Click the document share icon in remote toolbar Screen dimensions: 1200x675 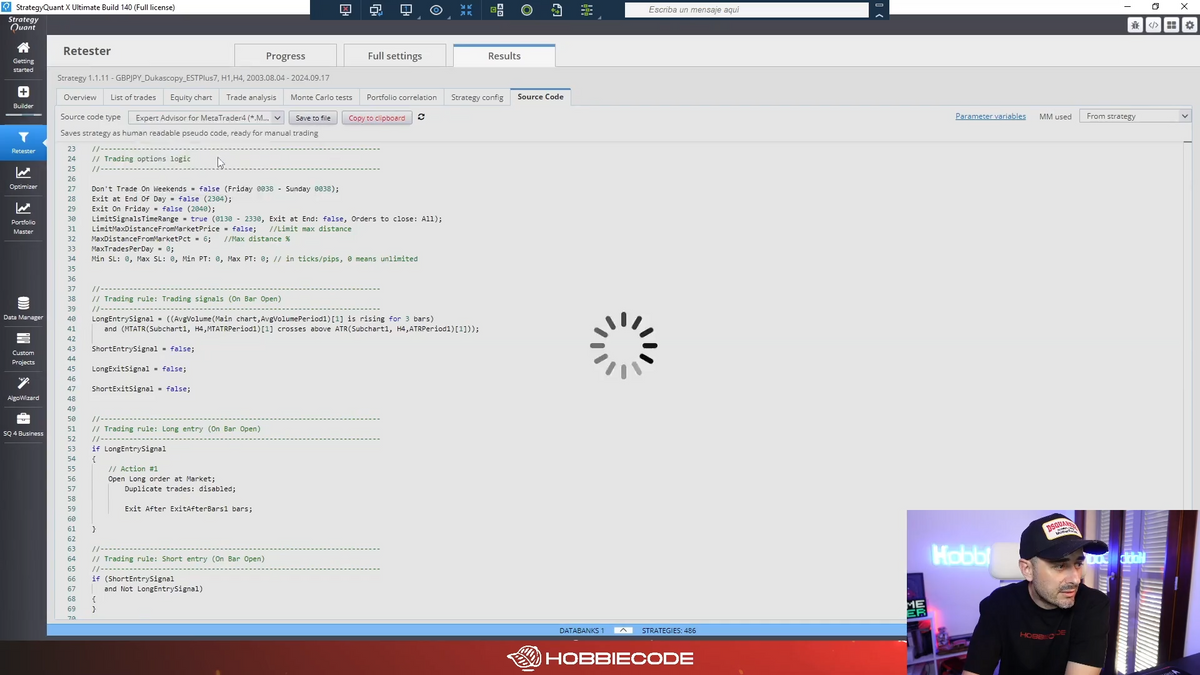pyautogui.click(x=557, y=10)
